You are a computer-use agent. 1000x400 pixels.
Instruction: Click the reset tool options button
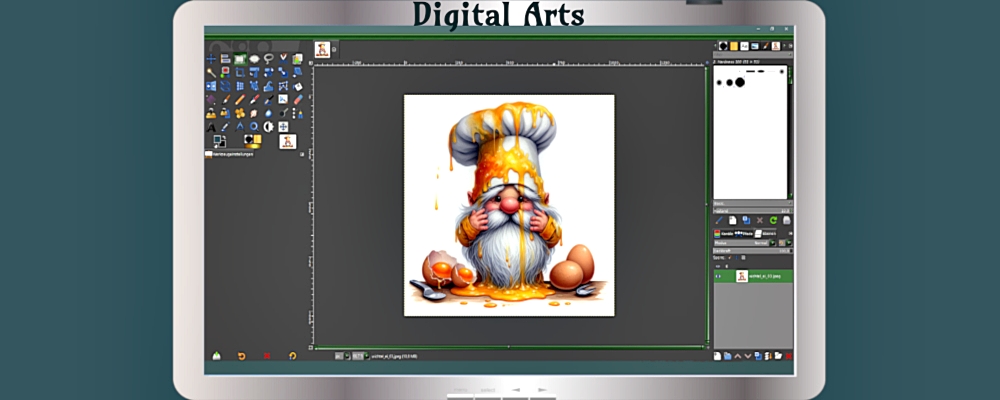click(293, 355)
